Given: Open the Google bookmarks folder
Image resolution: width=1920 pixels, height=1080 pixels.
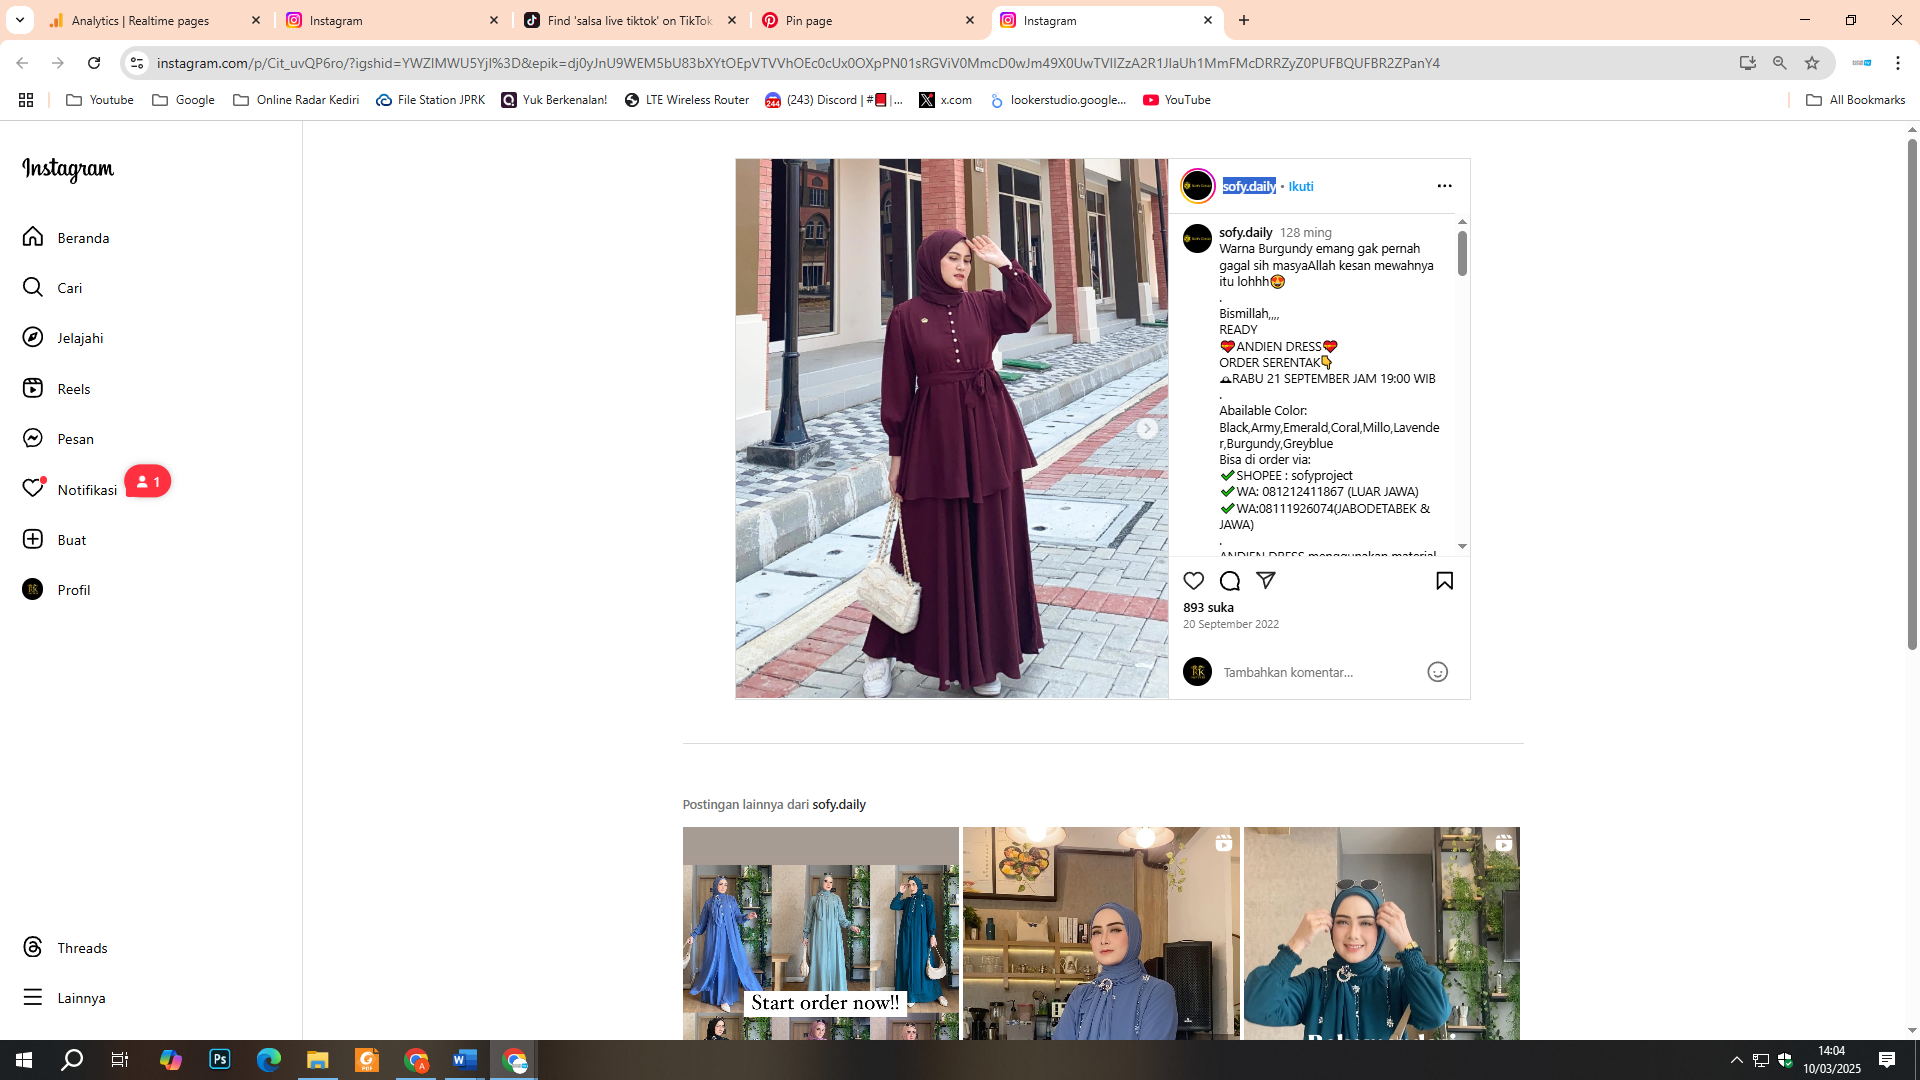Looking at the screenshot, I should coord(183,100).
